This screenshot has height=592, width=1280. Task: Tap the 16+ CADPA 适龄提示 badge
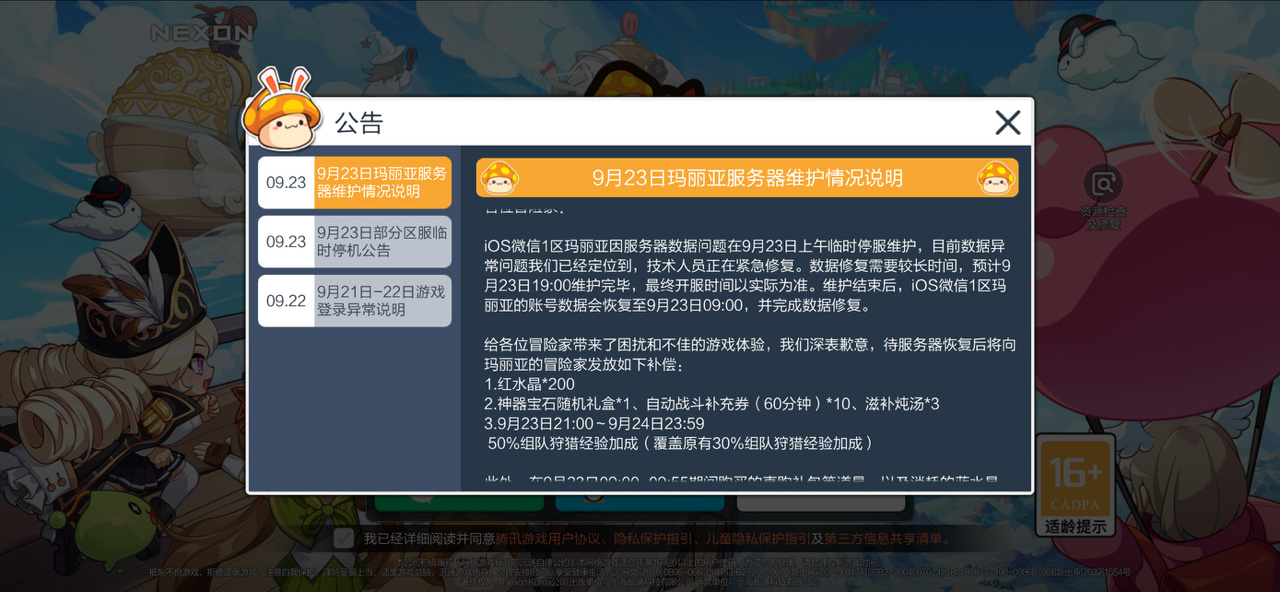point(1075,486)
